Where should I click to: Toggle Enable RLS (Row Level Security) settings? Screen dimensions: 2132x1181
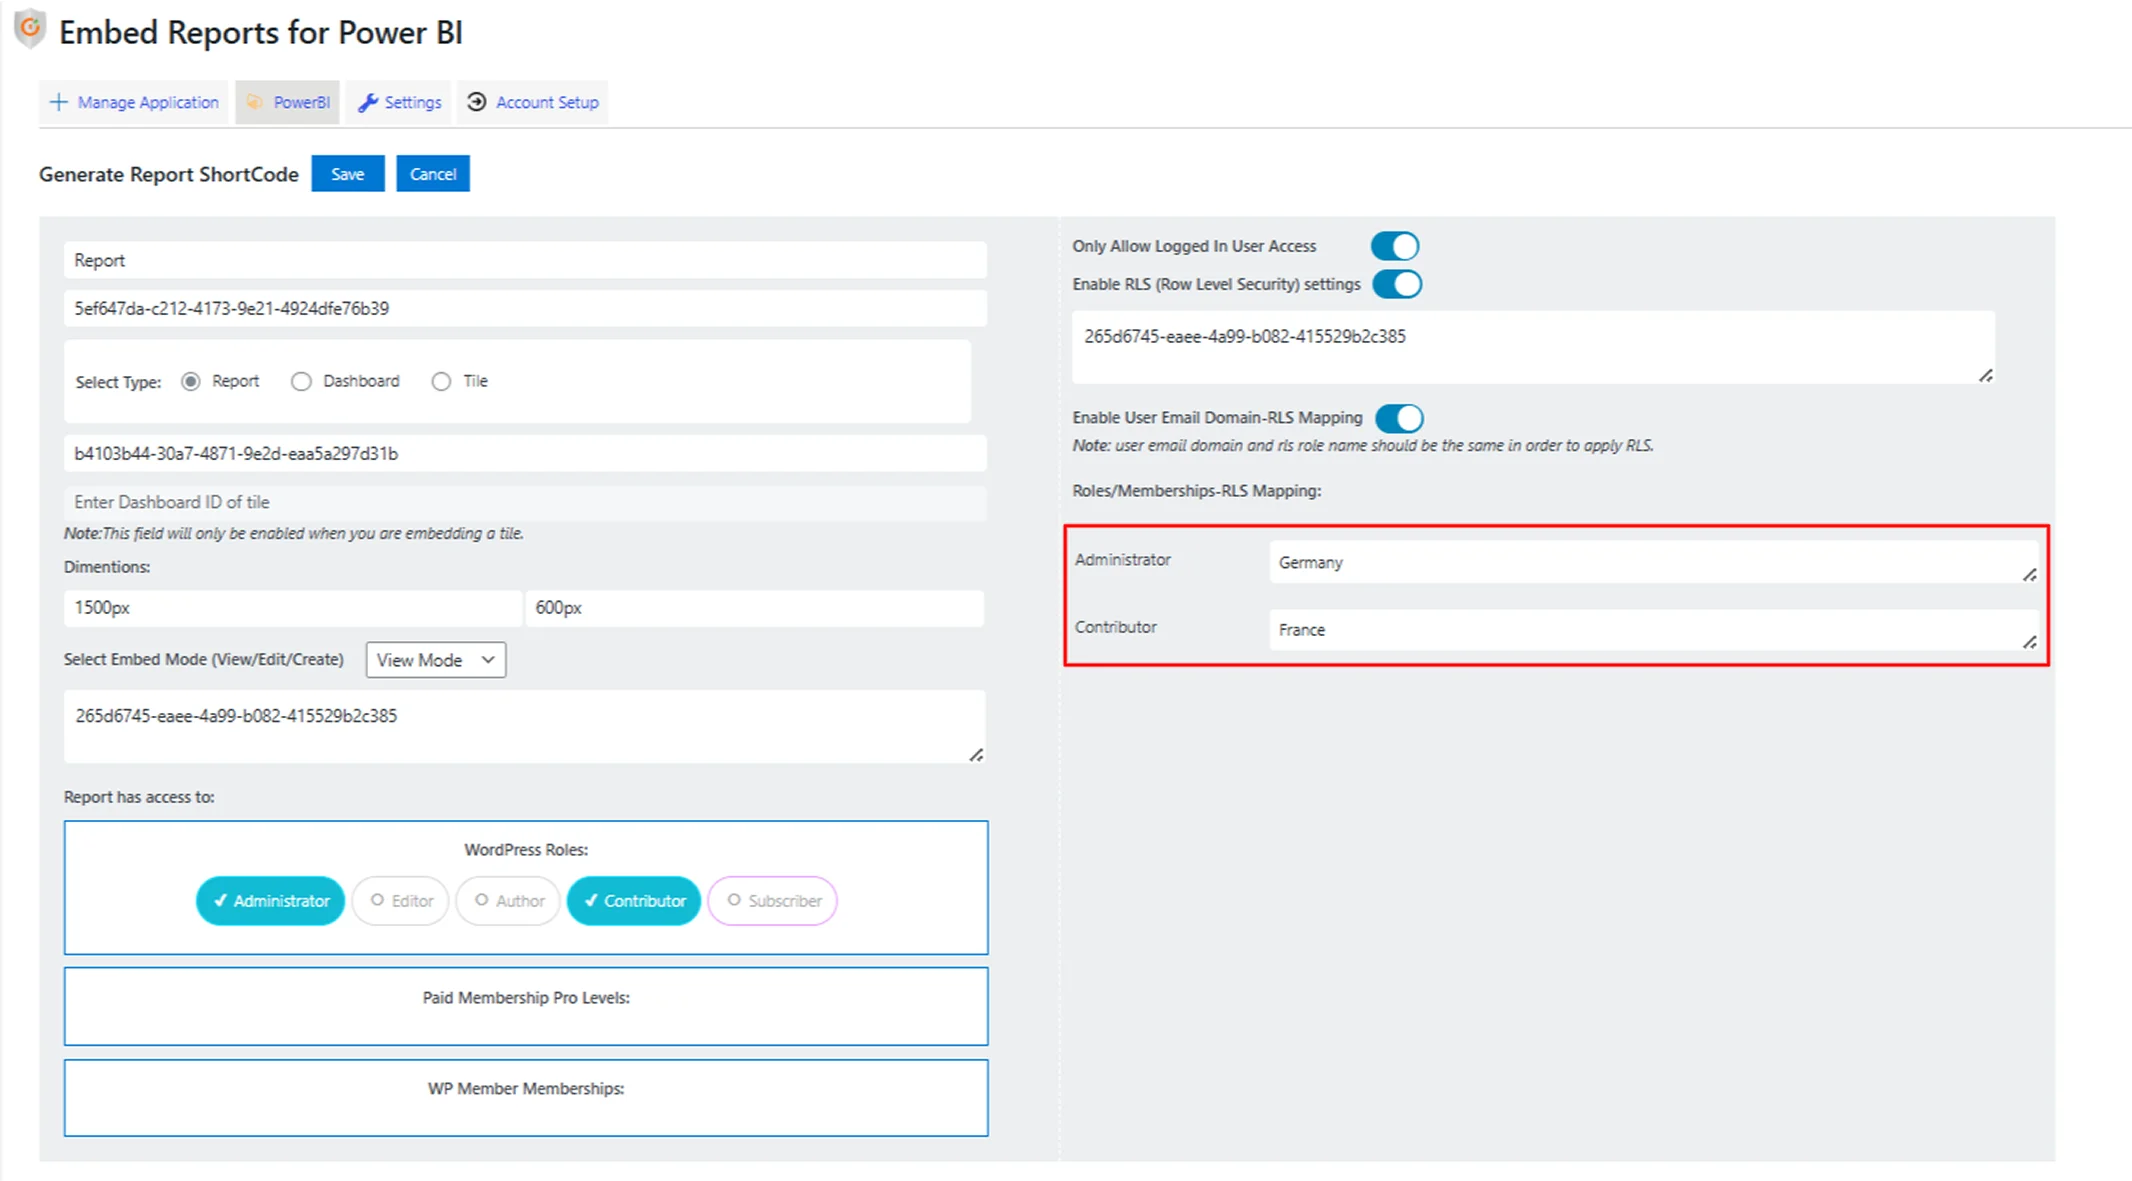pyautogui.click(x=1397, y=284)
